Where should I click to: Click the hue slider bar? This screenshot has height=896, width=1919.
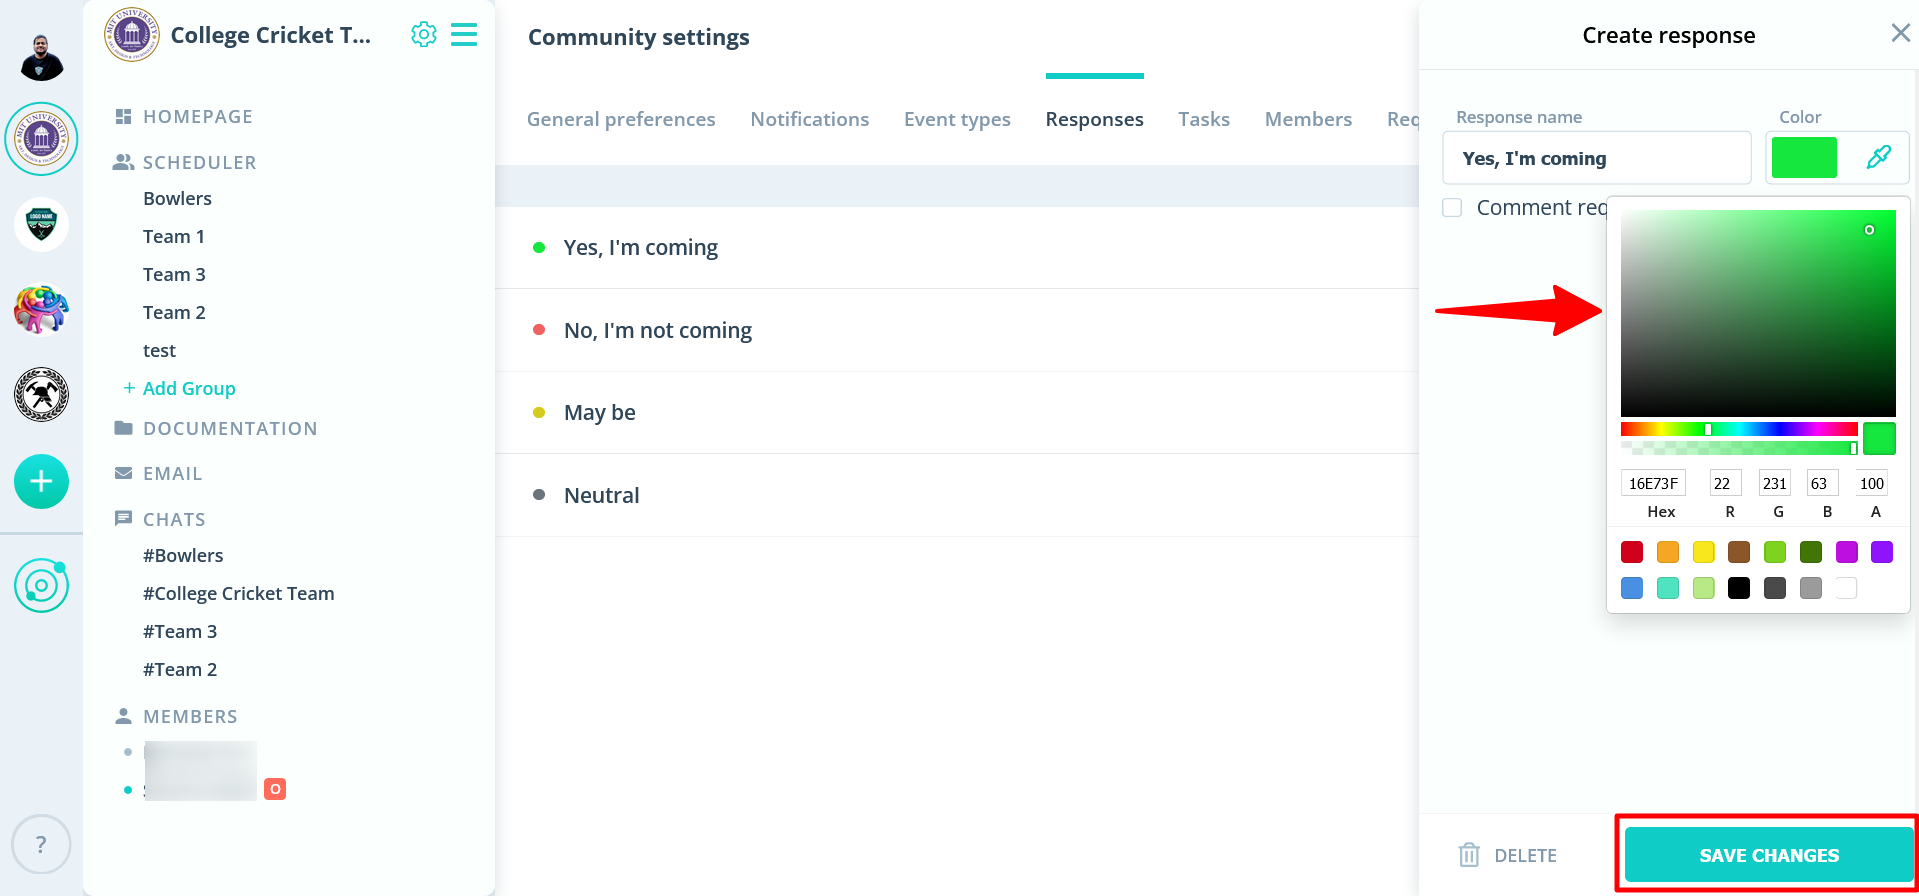1739,429
